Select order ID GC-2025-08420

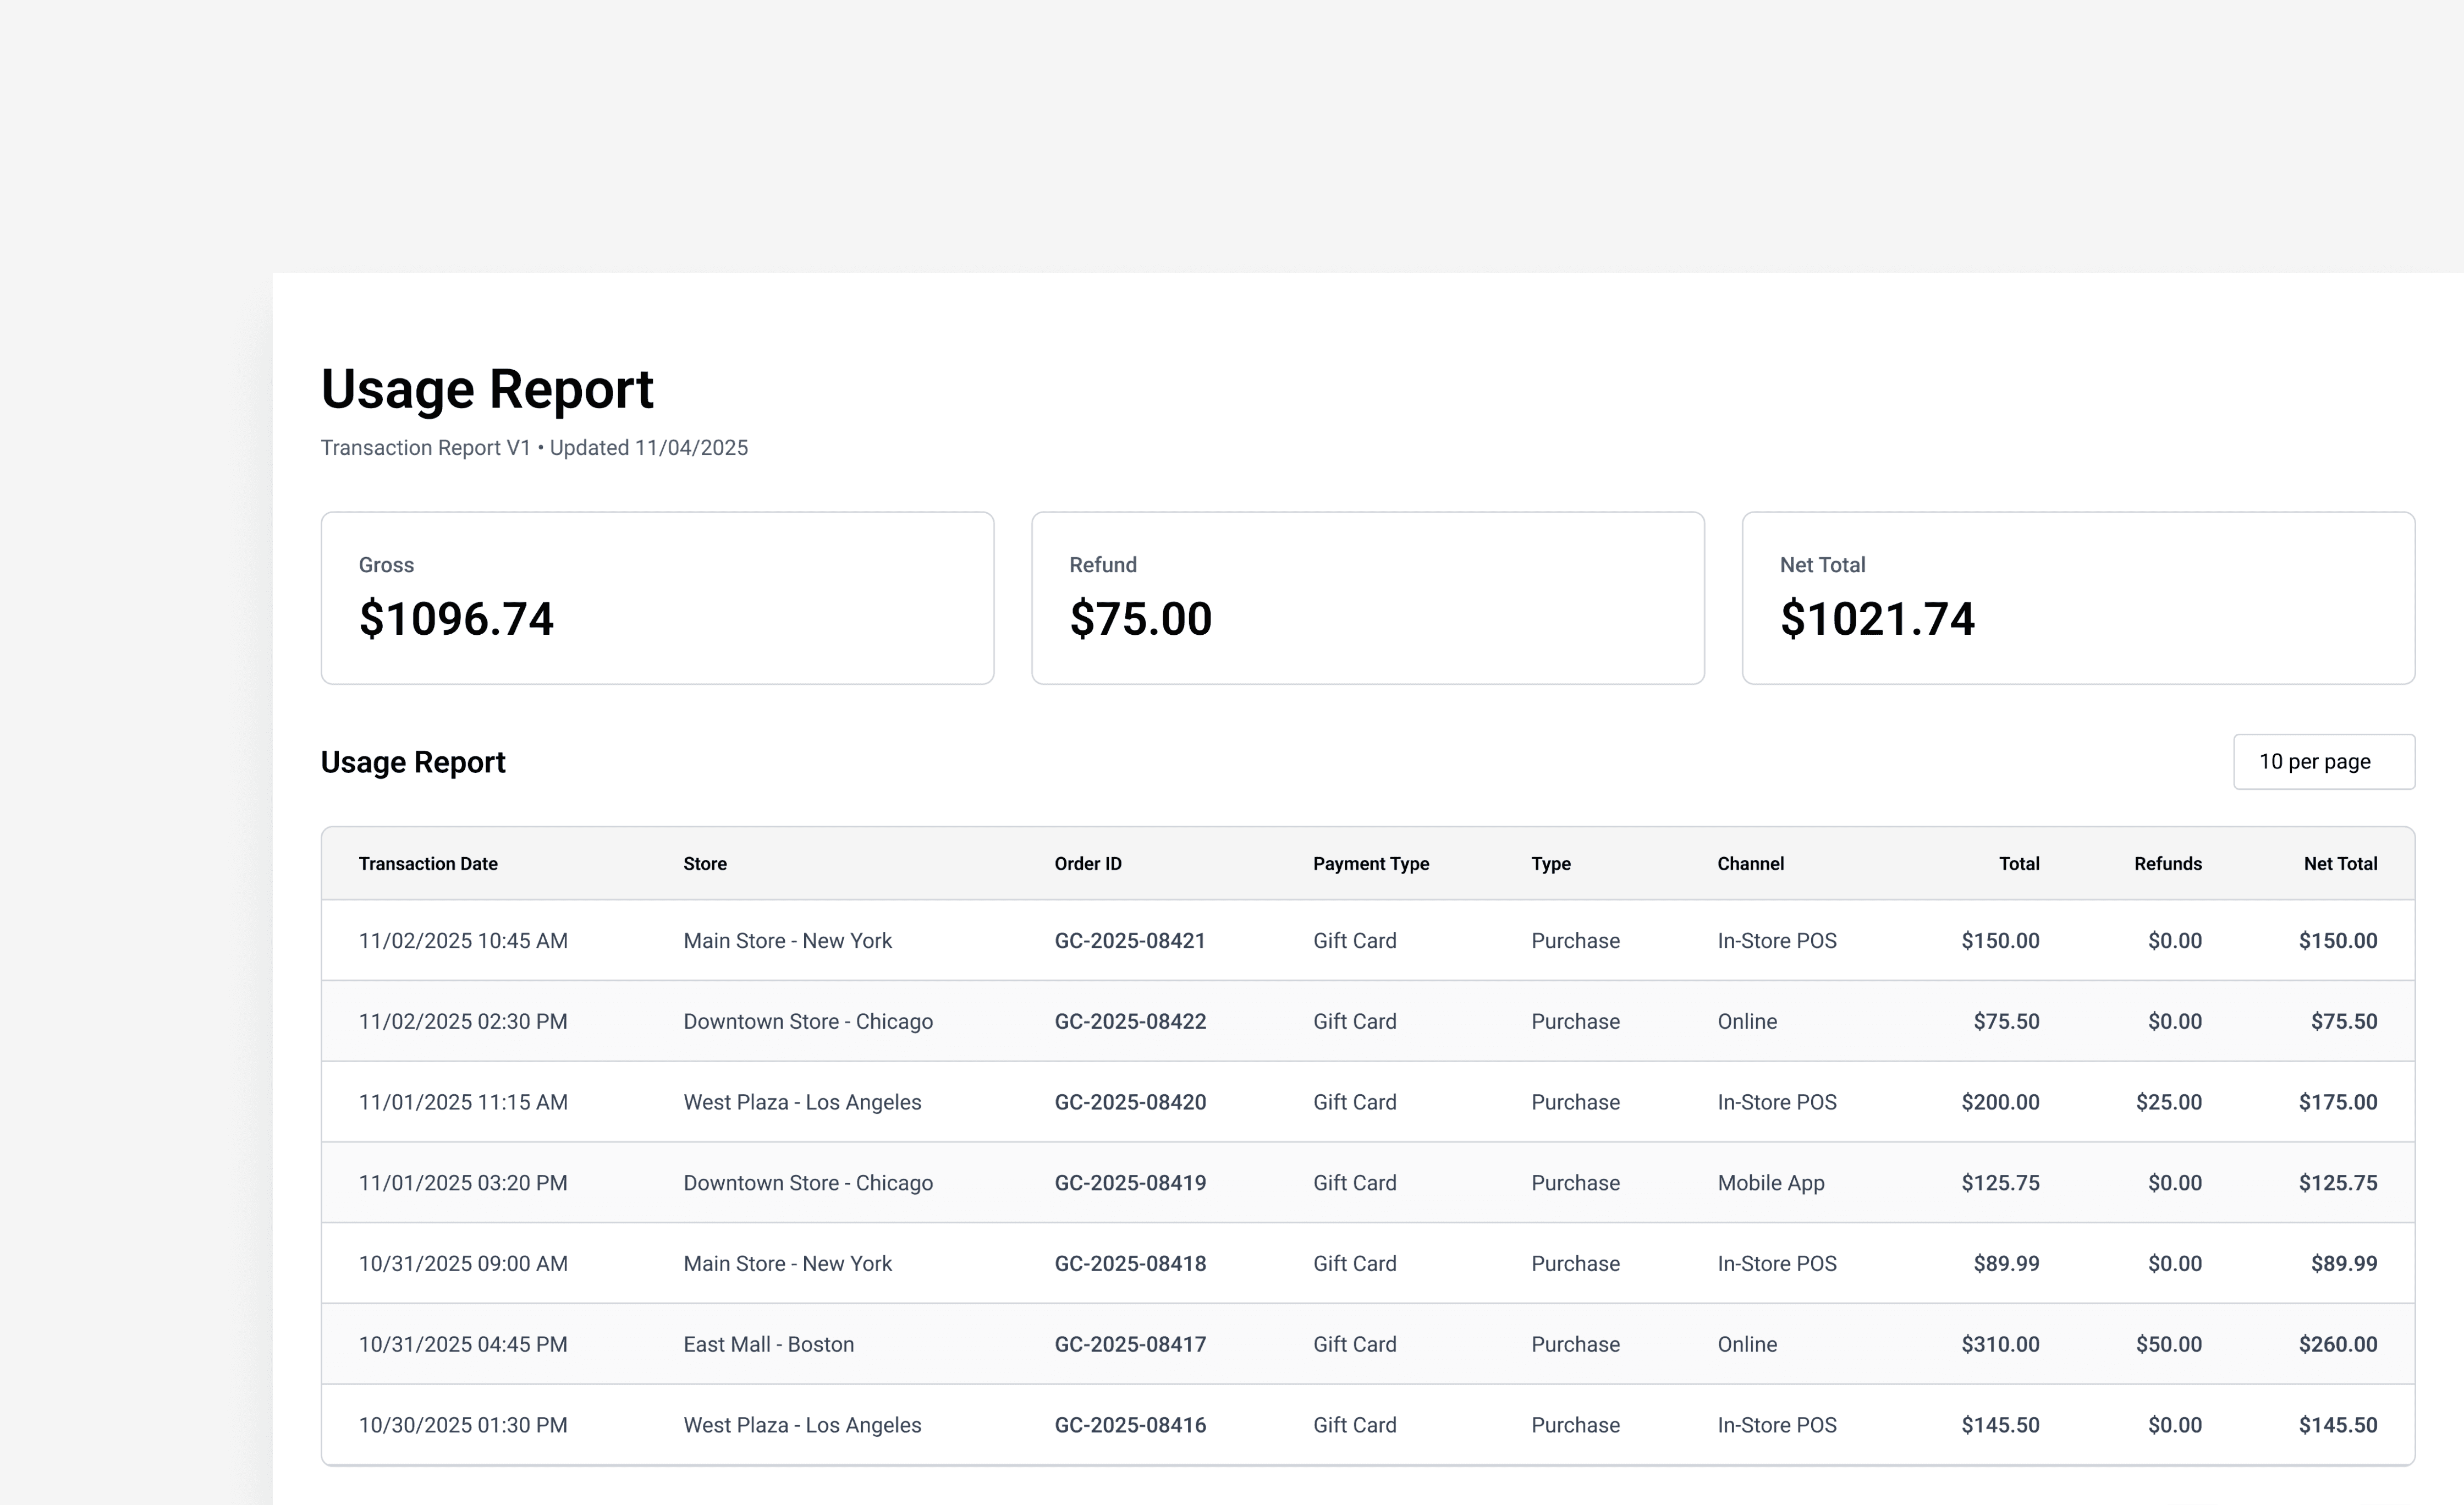click(x=1130, y=1102)
